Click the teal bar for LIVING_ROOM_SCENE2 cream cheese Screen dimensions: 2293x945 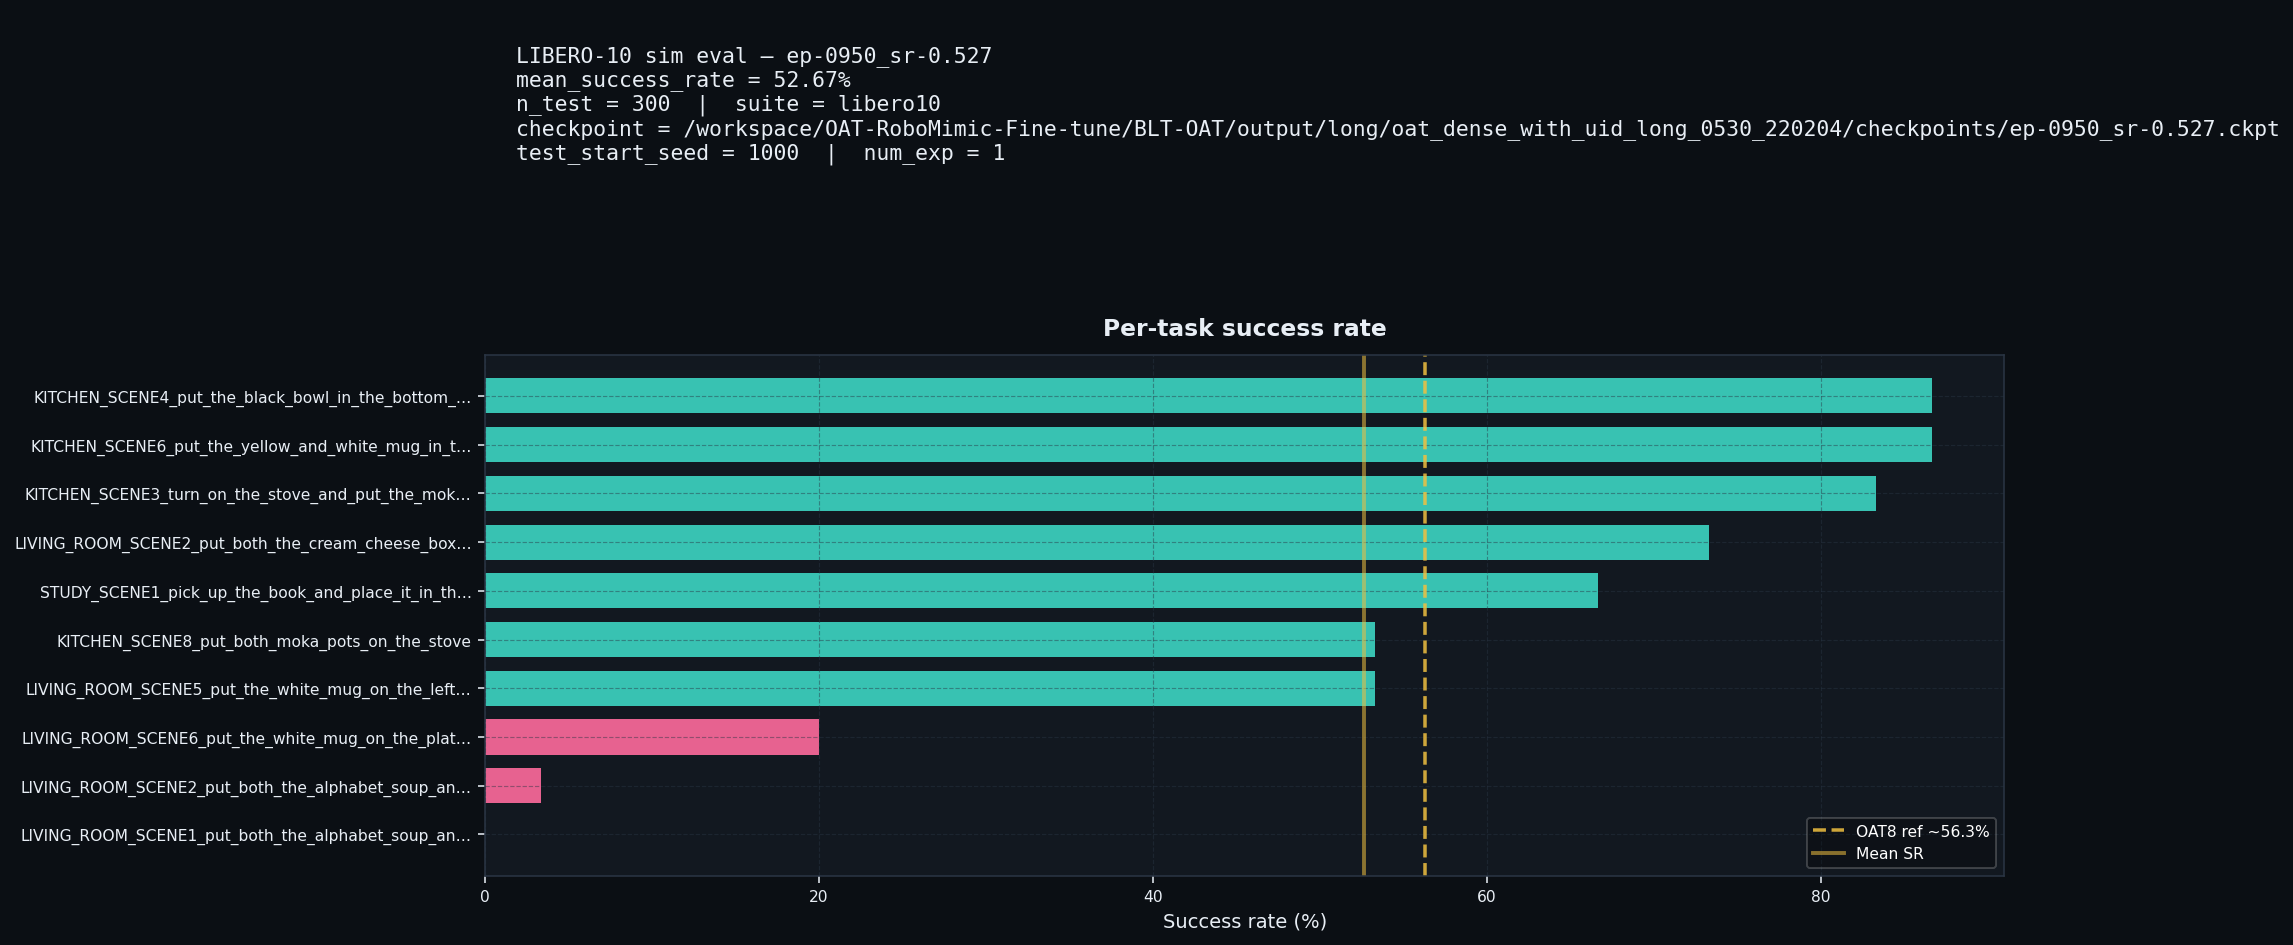pyautogui.click(x=1097, y=543)
